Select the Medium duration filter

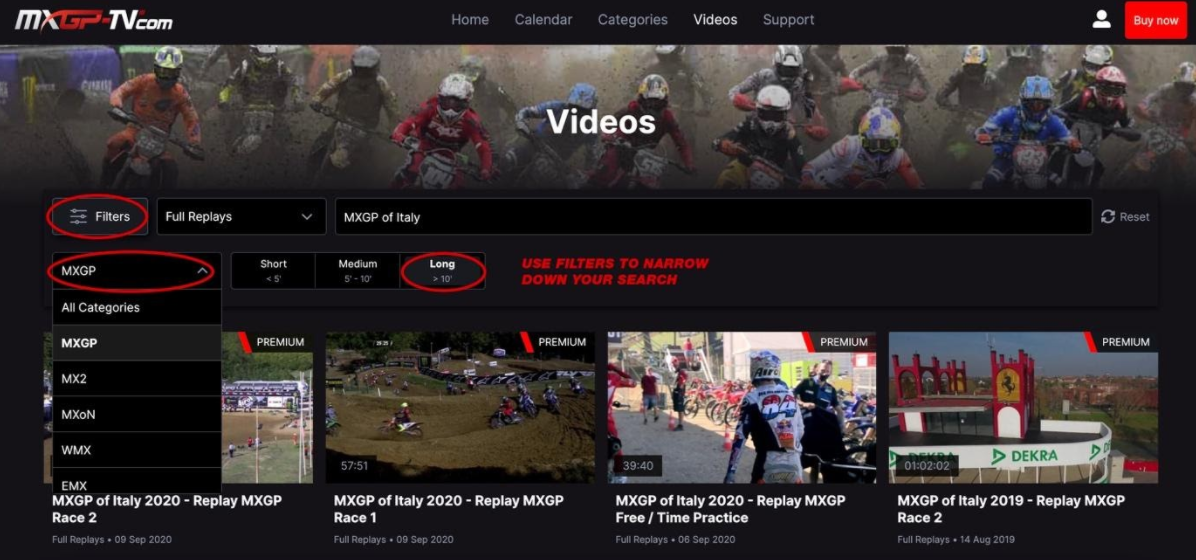tap(357, 271)
